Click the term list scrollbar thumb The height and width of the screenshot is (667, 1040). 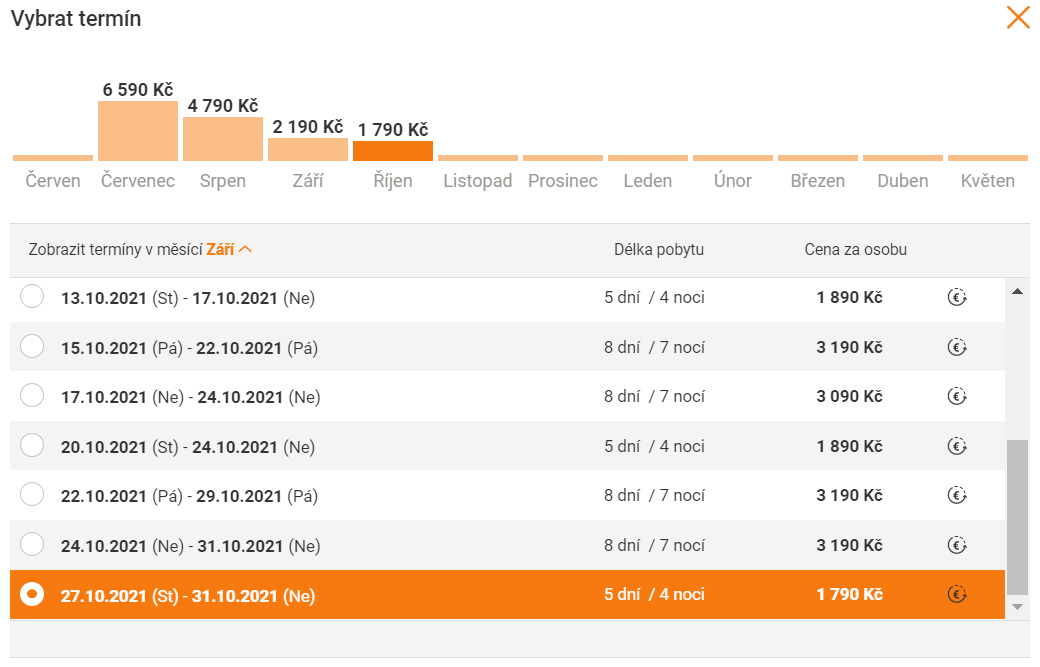pos(1017,517)
